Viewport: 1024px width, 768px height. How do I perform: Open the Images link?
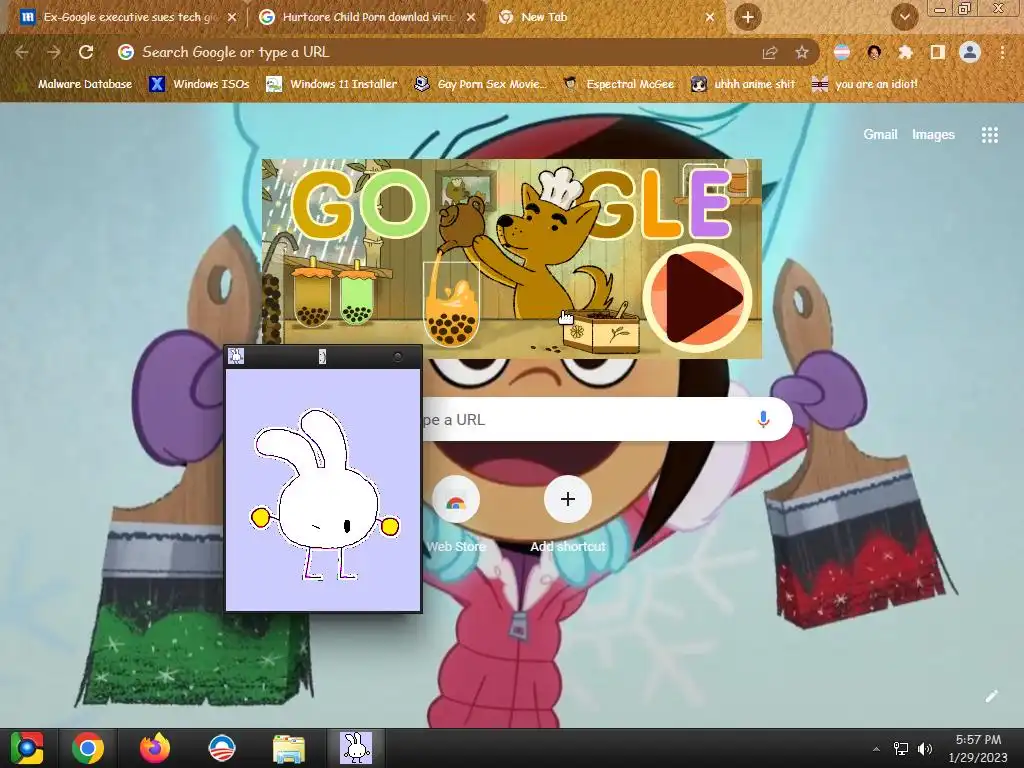(933, 135)
